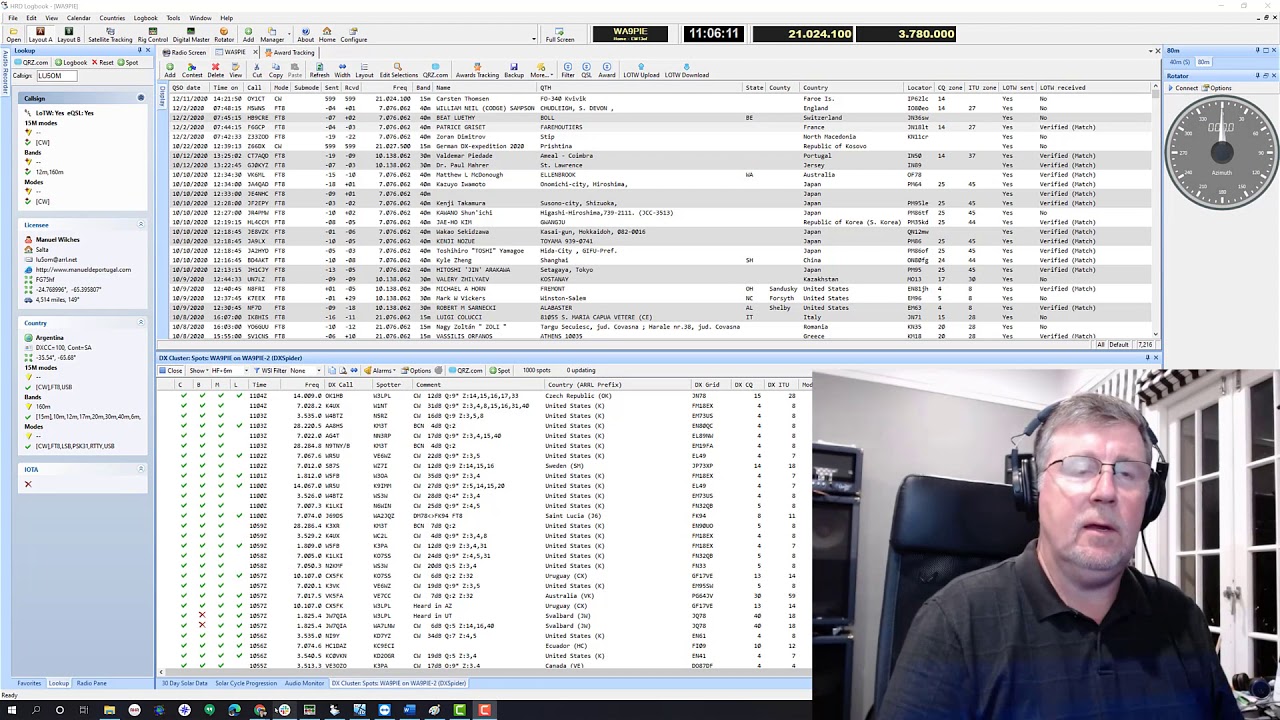Open Home in main toolbar
This screenshot has height=720, width=1280.
pos(327,35)
